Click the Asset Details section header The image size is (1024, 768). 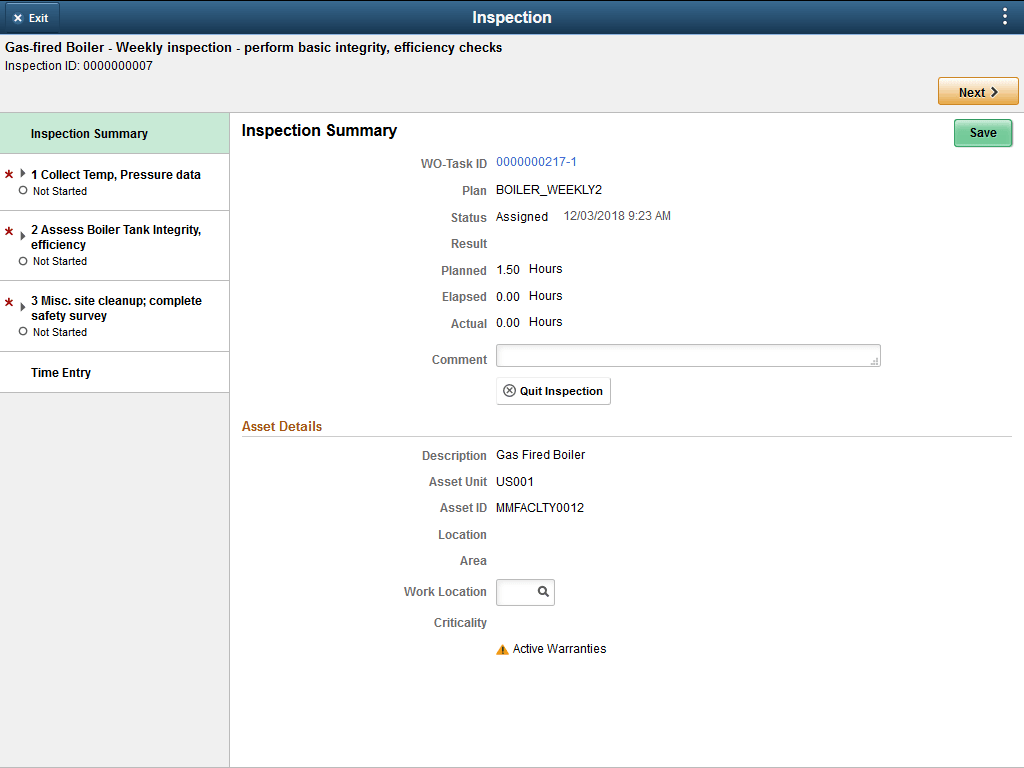[281, 426]
